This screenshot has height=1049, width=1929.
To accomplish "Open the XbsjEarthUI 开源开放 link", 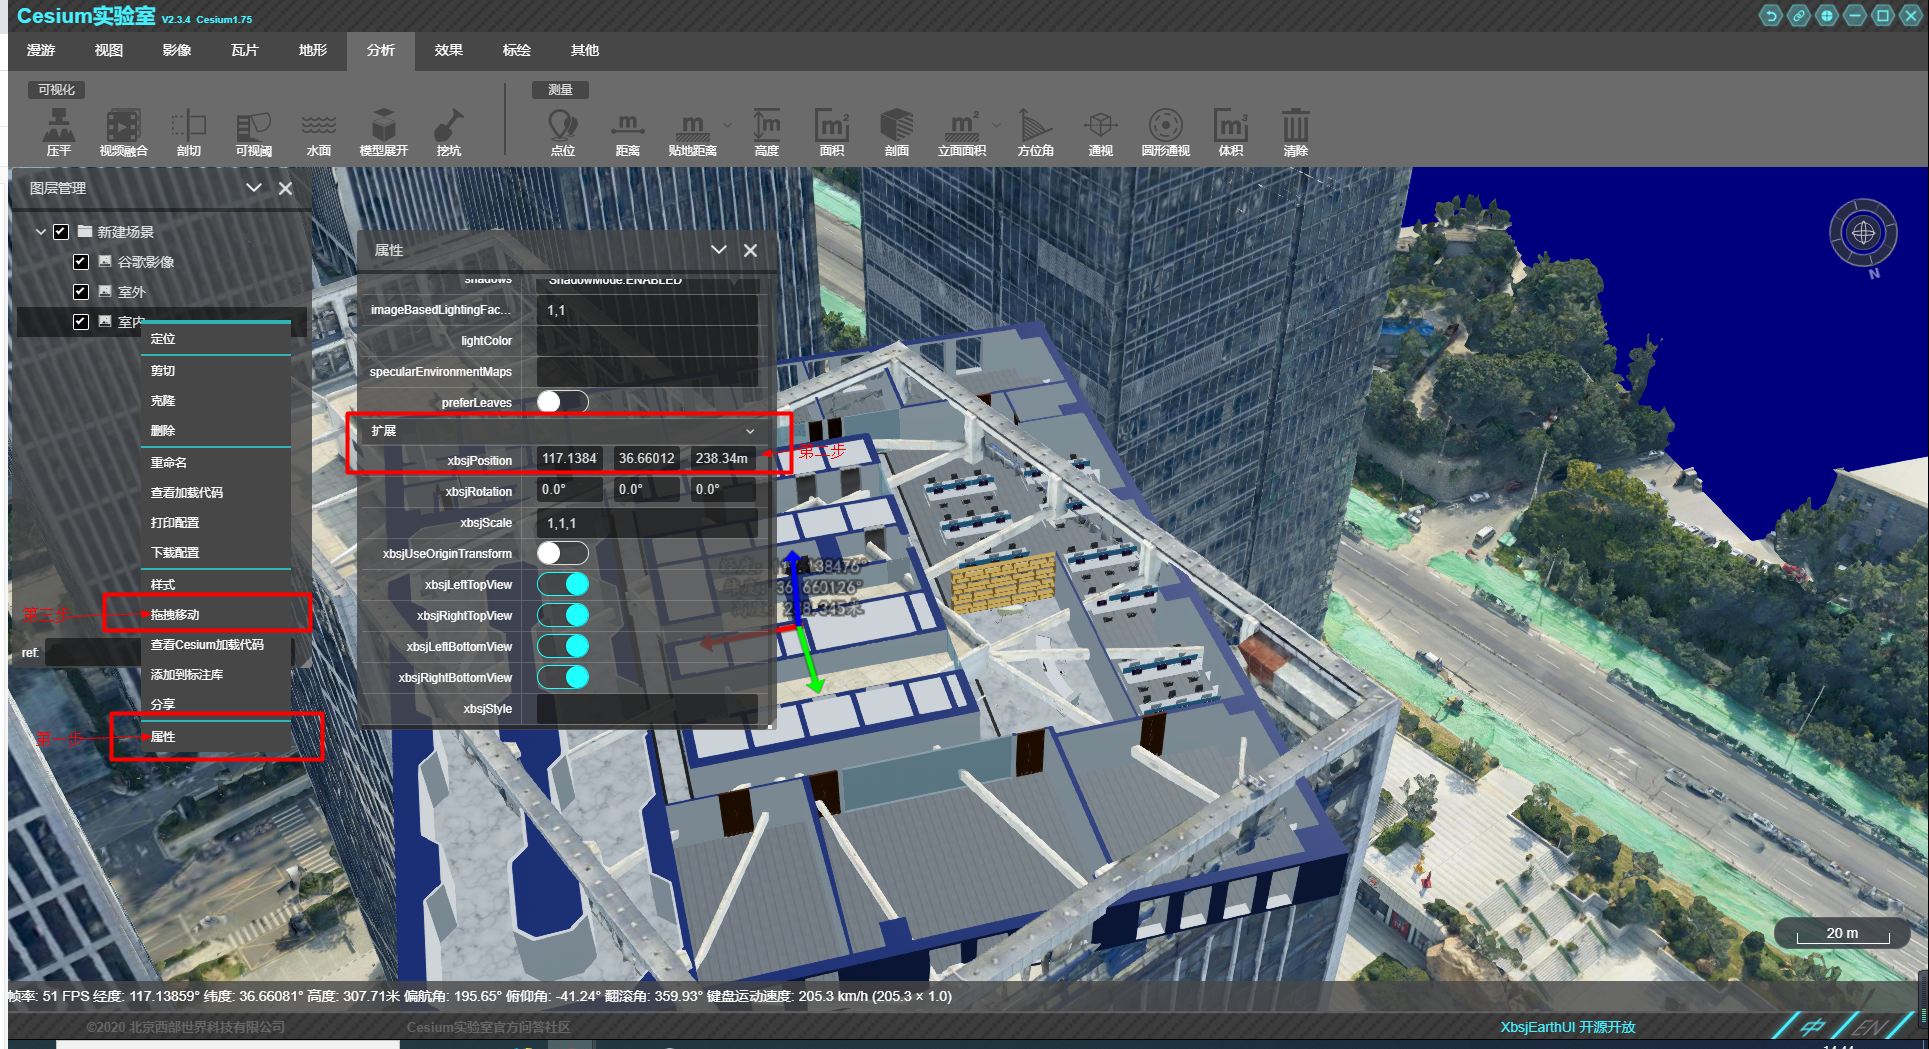I will coord(1568,1027).
